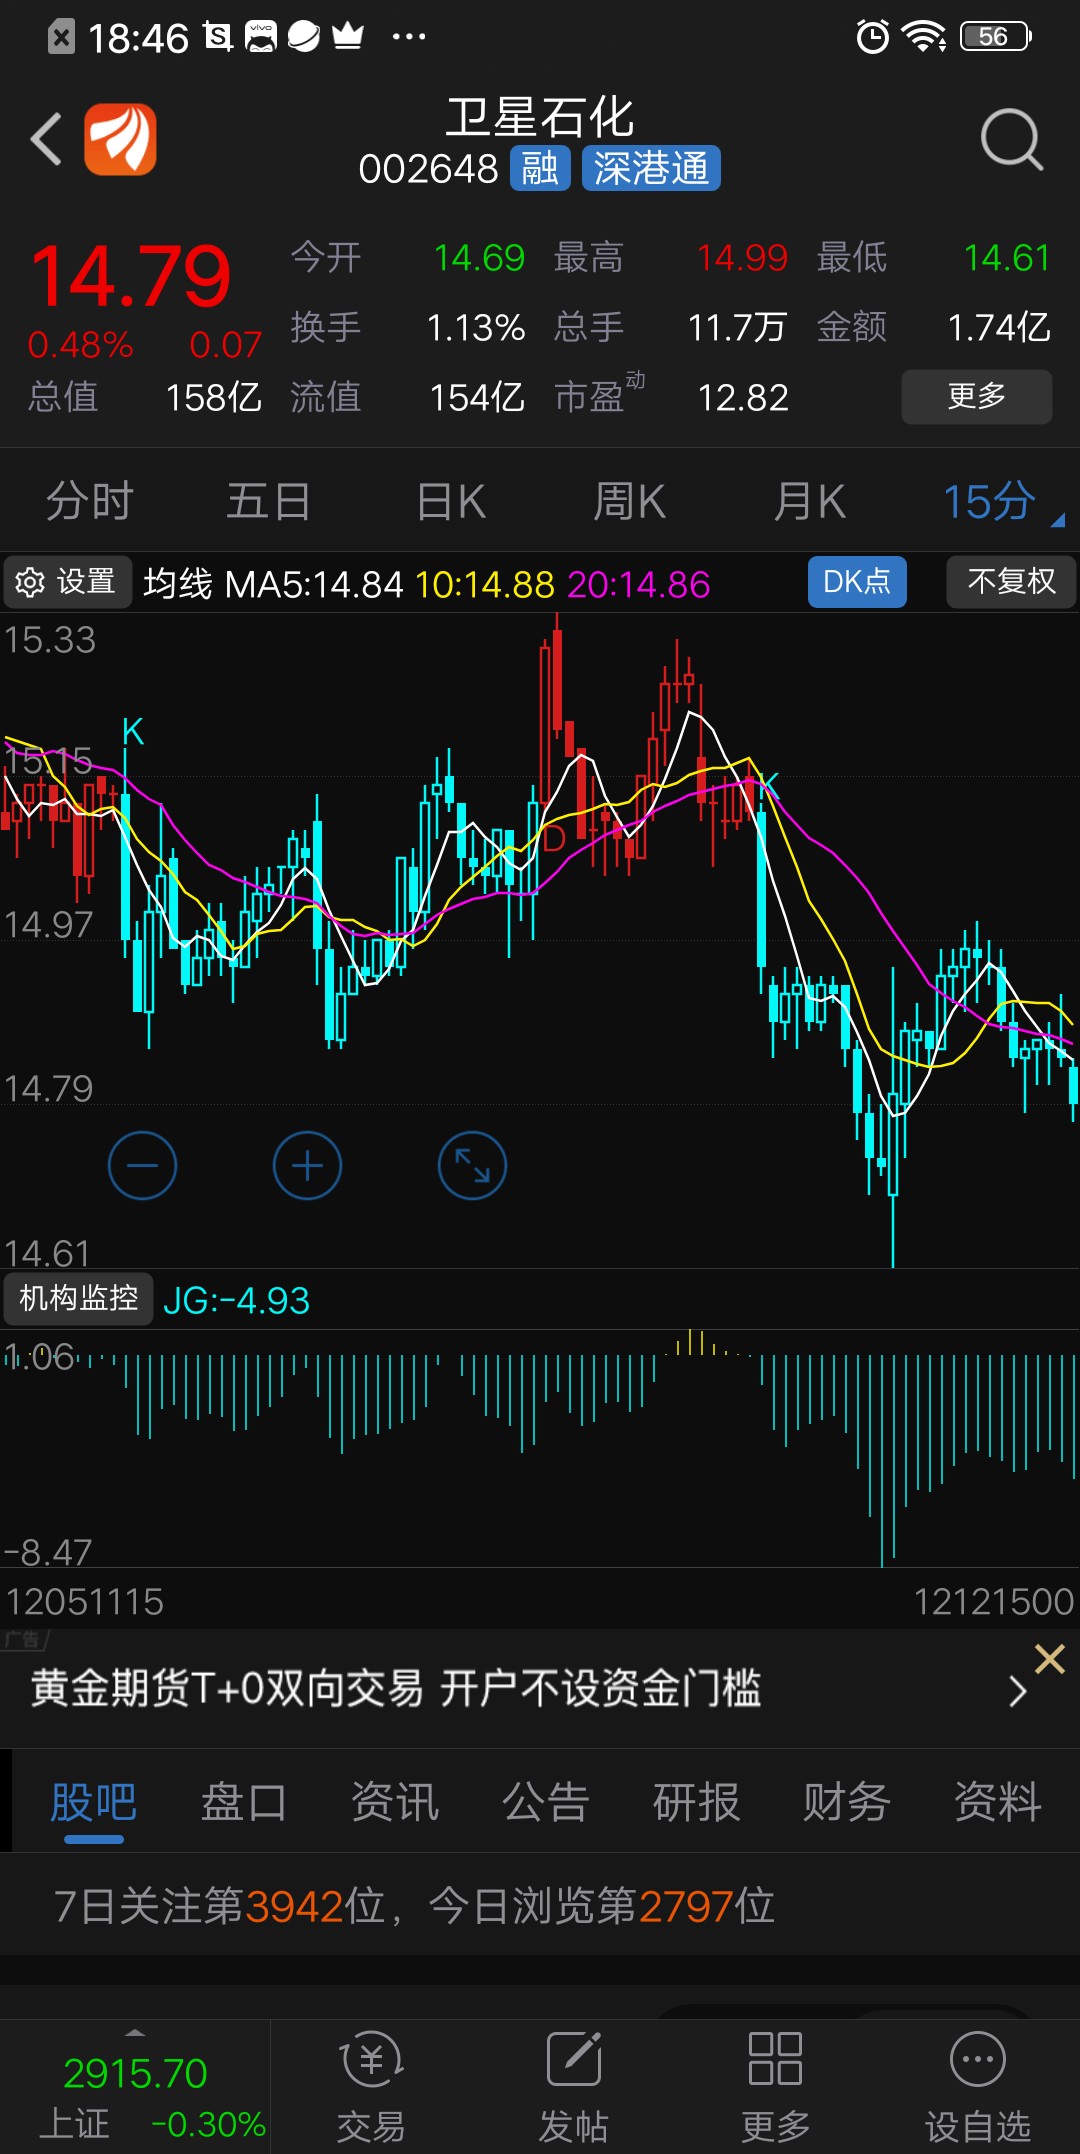Expand the 15分 period dropdown
This screenshot has height=2154, width=1080.
pos(1003,502)
